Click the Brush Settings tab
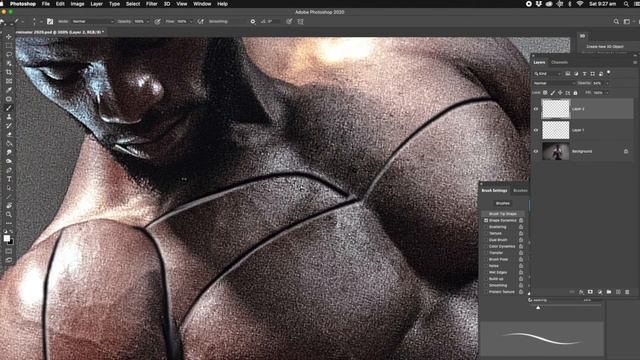 click(494, 191)
